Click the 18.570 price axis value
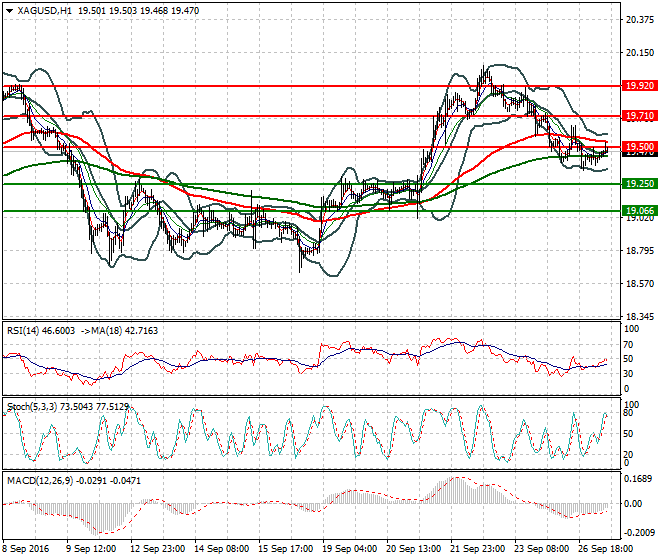Viewport: 660px width, 560px height. click(x=640, y=283)
